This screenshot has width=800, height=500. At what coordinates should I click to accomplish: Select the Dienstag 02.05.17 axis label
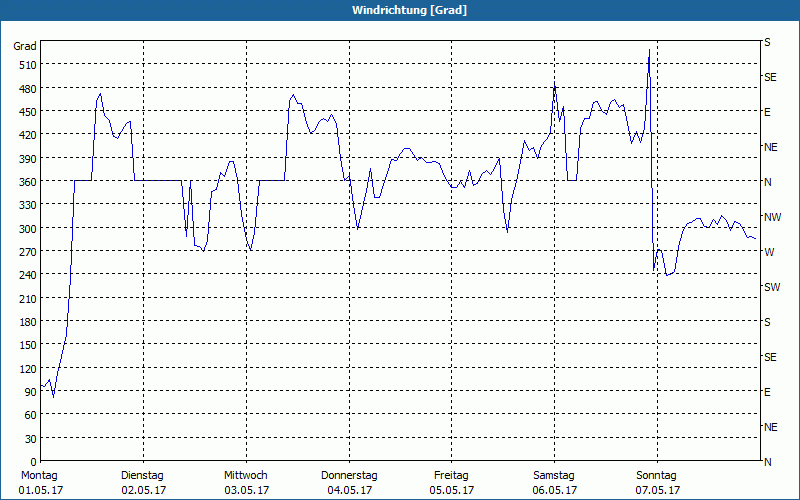143,483
